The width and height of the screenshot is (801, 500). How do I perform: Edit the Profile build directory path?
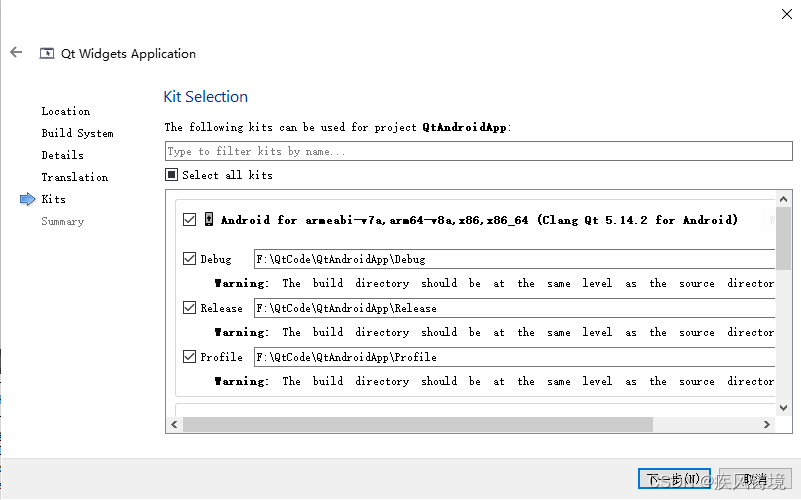(x=514, y=357)
